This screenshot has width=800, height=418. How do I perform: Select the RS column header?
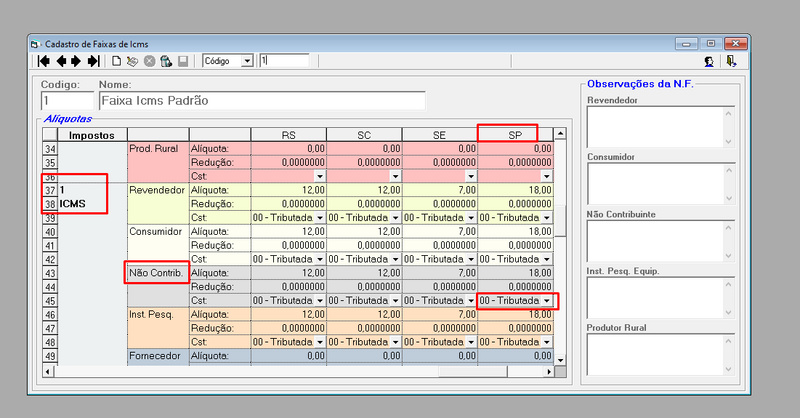coord(288,135)
